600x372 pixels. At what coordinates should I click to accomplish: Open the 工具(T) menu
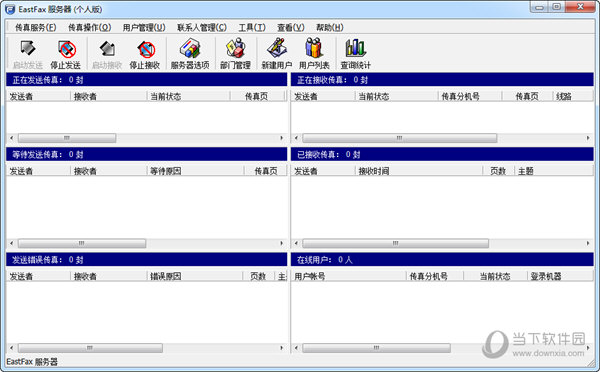pos(252,27)
